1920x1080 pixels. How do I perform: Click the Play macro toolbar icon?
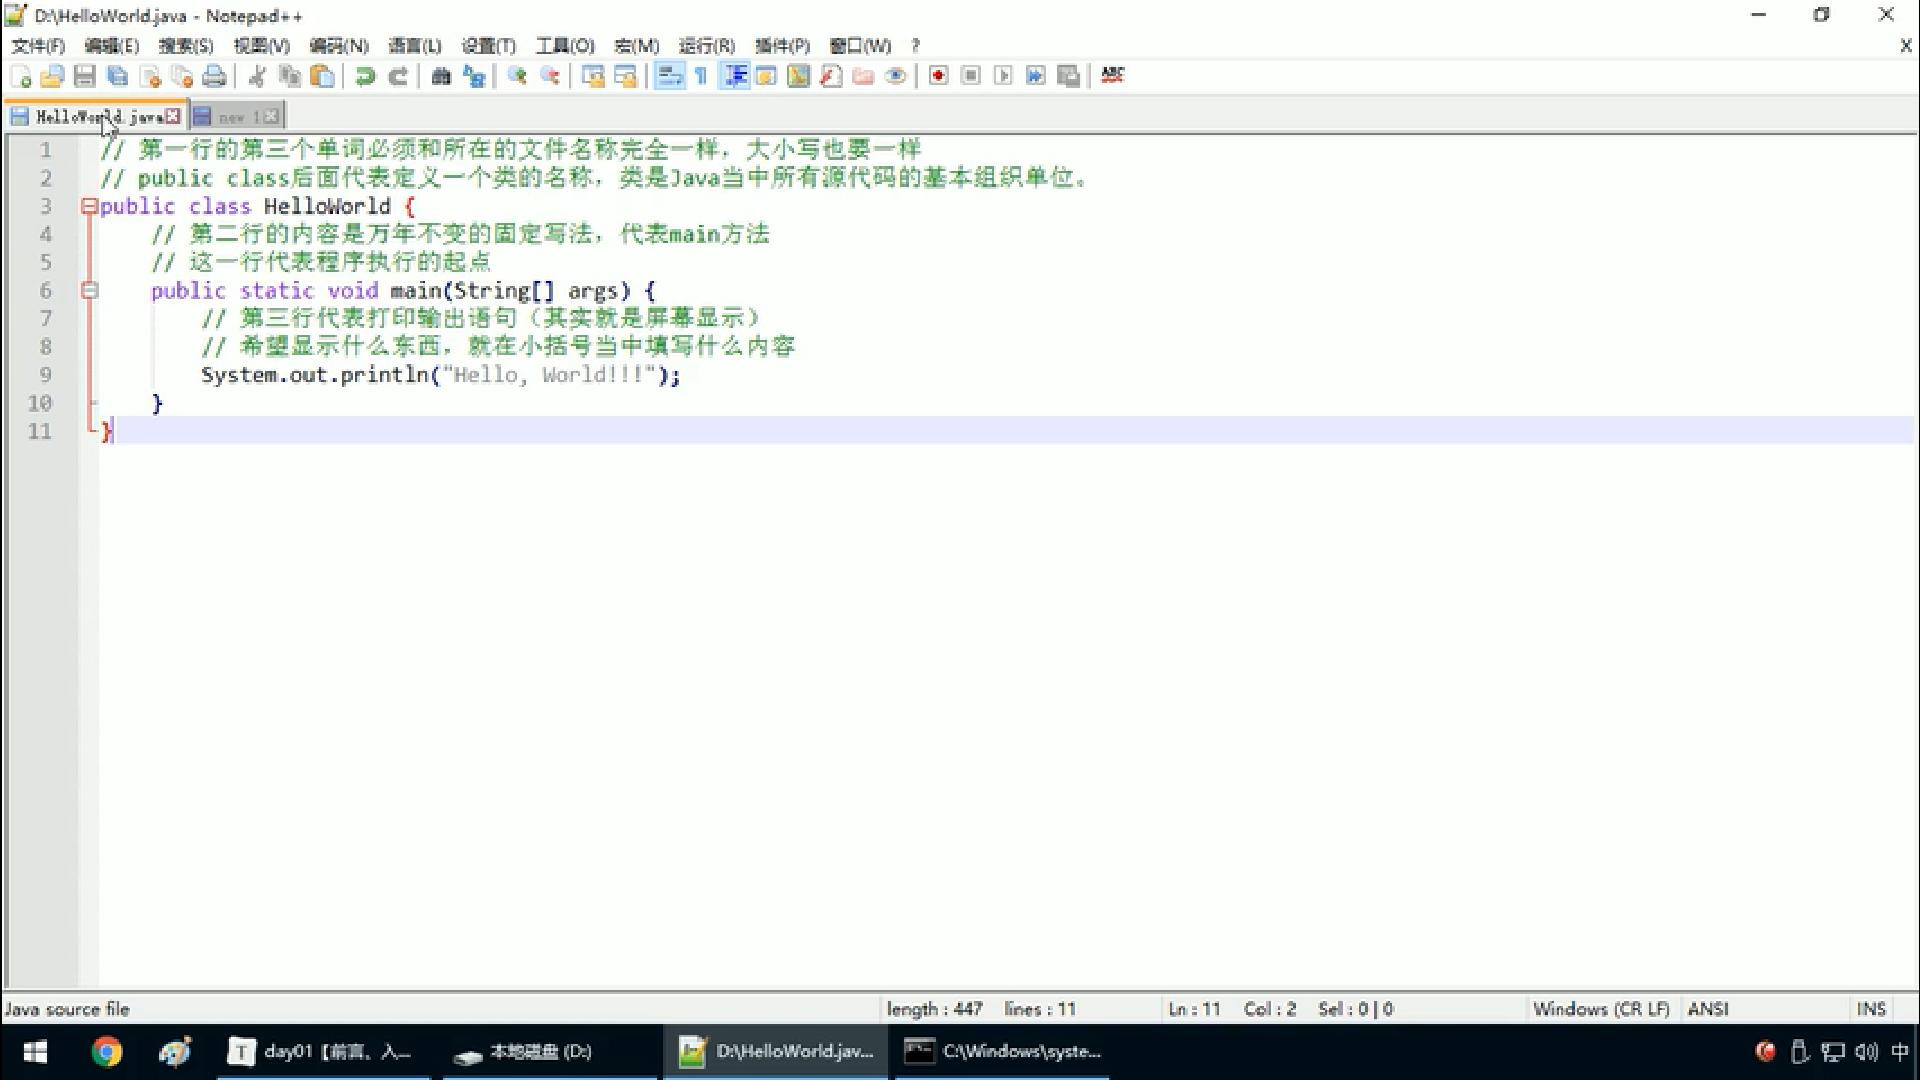pos(1003,76)
